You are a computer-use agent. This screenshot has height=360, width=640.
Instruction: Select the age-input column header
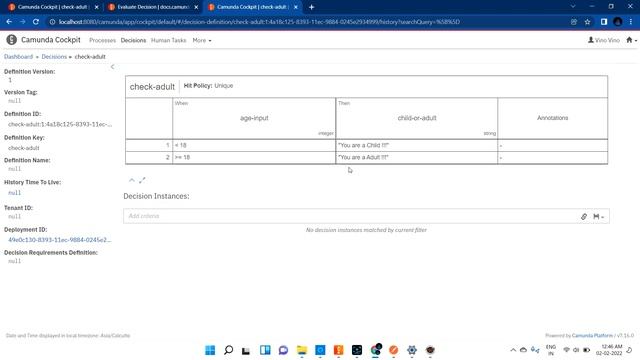point(254,118)
